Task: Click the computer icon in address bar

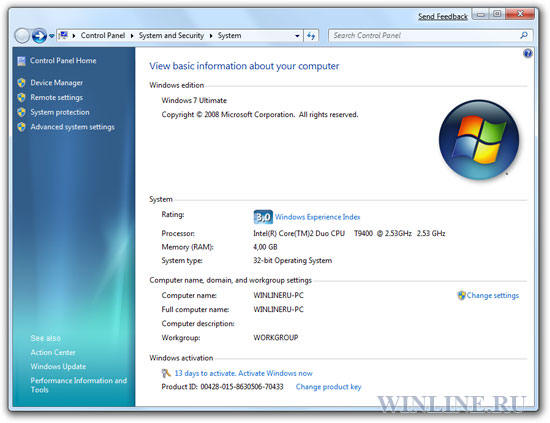Action: pos(63,35)
